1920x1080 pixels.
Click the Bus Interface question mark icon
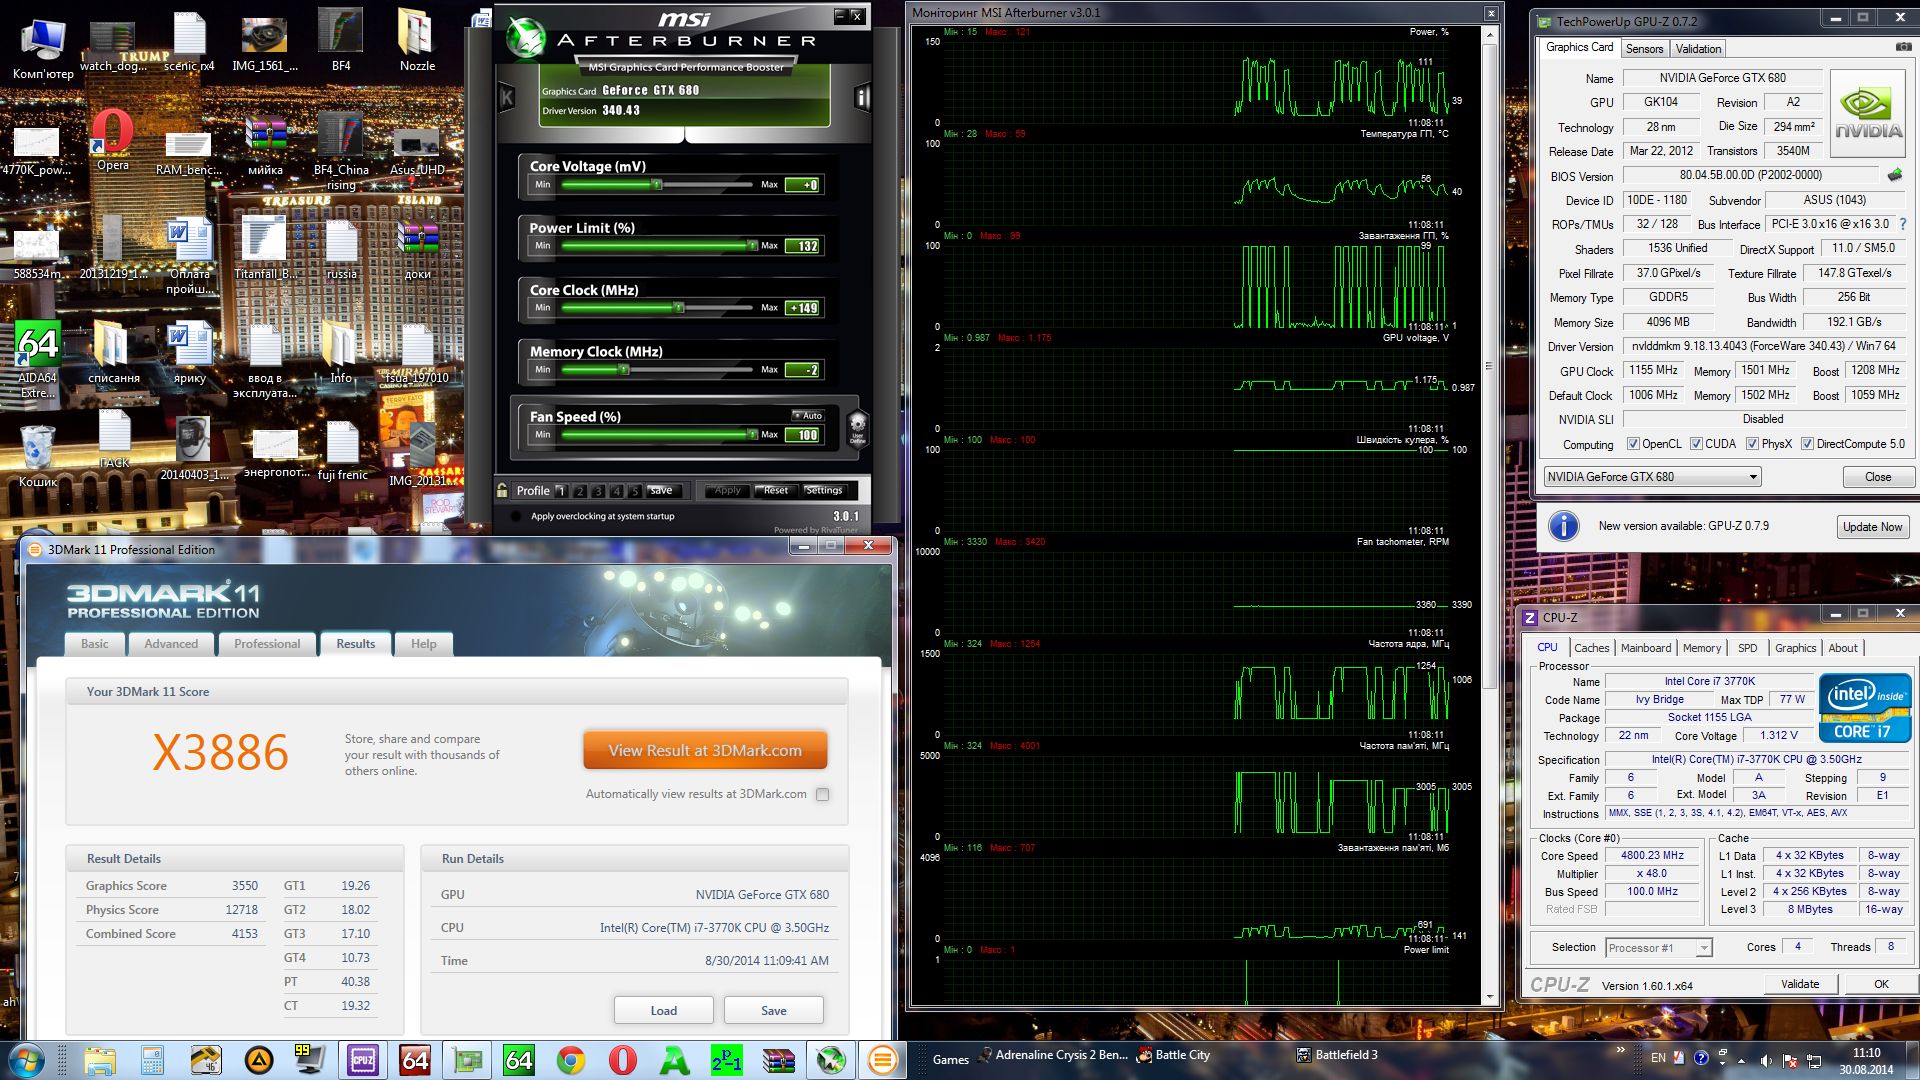pyautogui.click(x=1903, y=224)
